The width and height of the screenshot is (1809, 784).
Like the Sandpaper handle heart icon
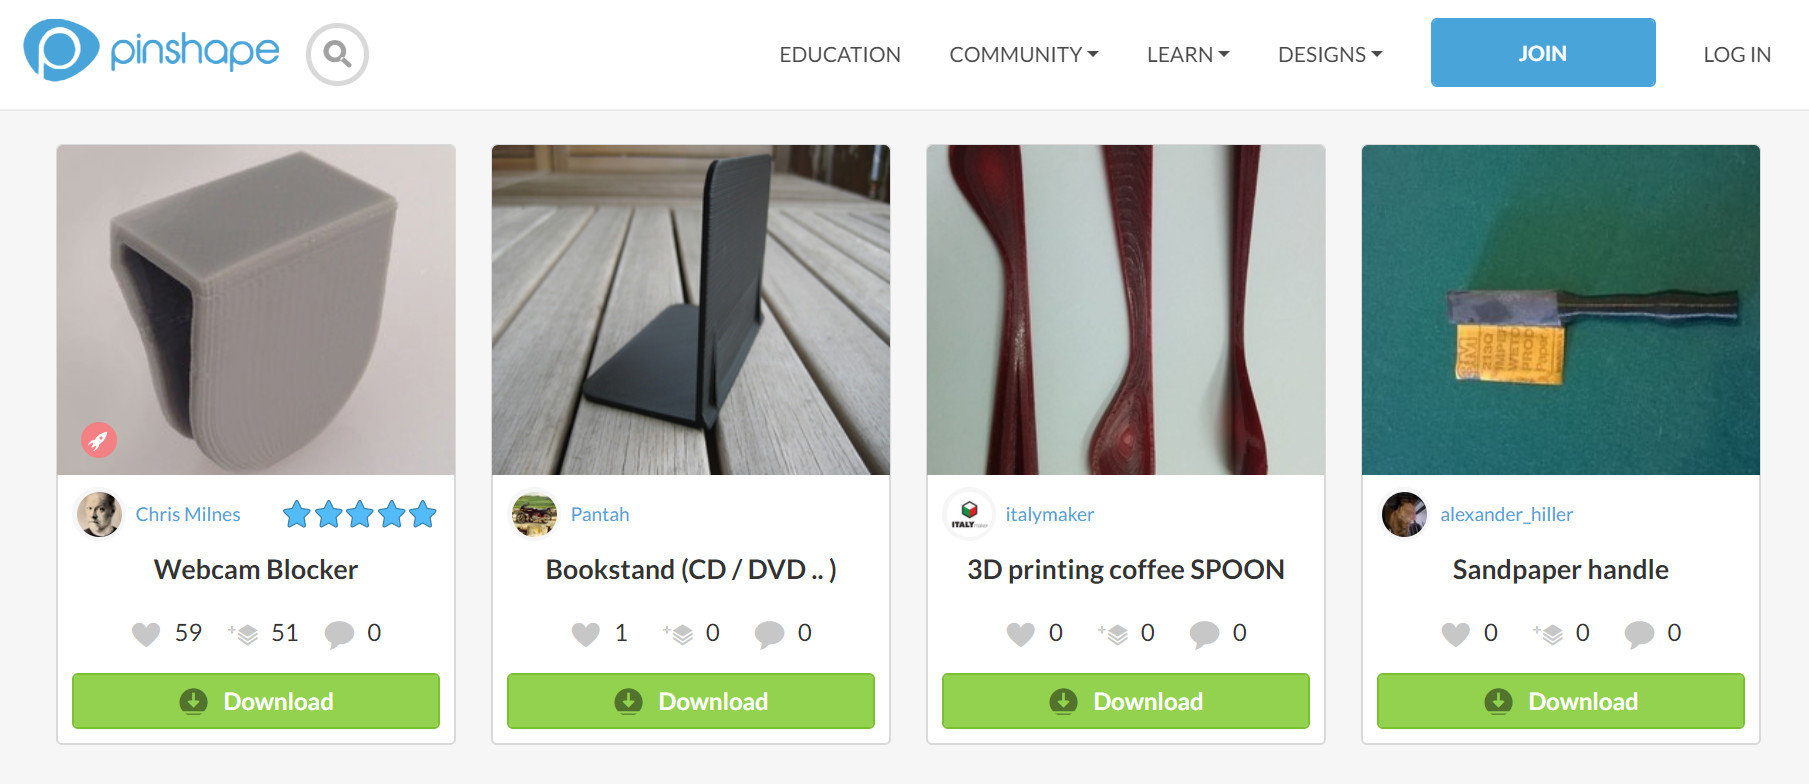point(1456,634)
